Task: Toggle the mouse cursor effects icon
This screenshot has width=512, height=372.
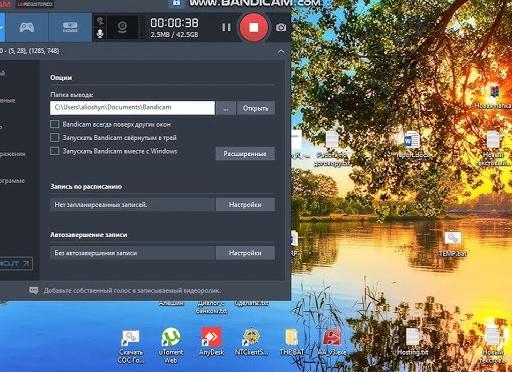Action: 100,21
